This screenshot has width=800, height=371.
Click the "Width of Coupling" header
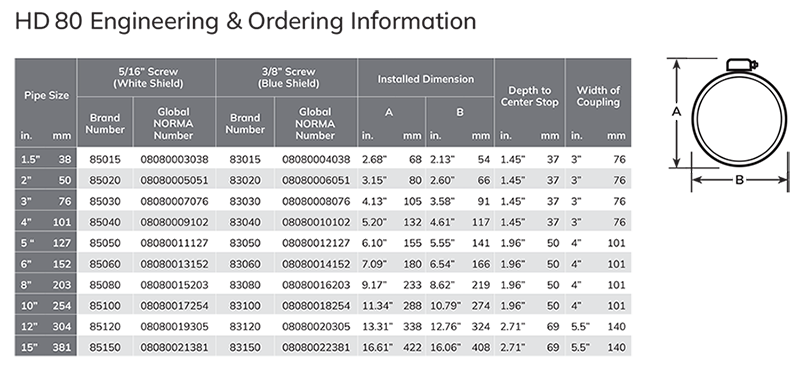(x=598, y=96)
